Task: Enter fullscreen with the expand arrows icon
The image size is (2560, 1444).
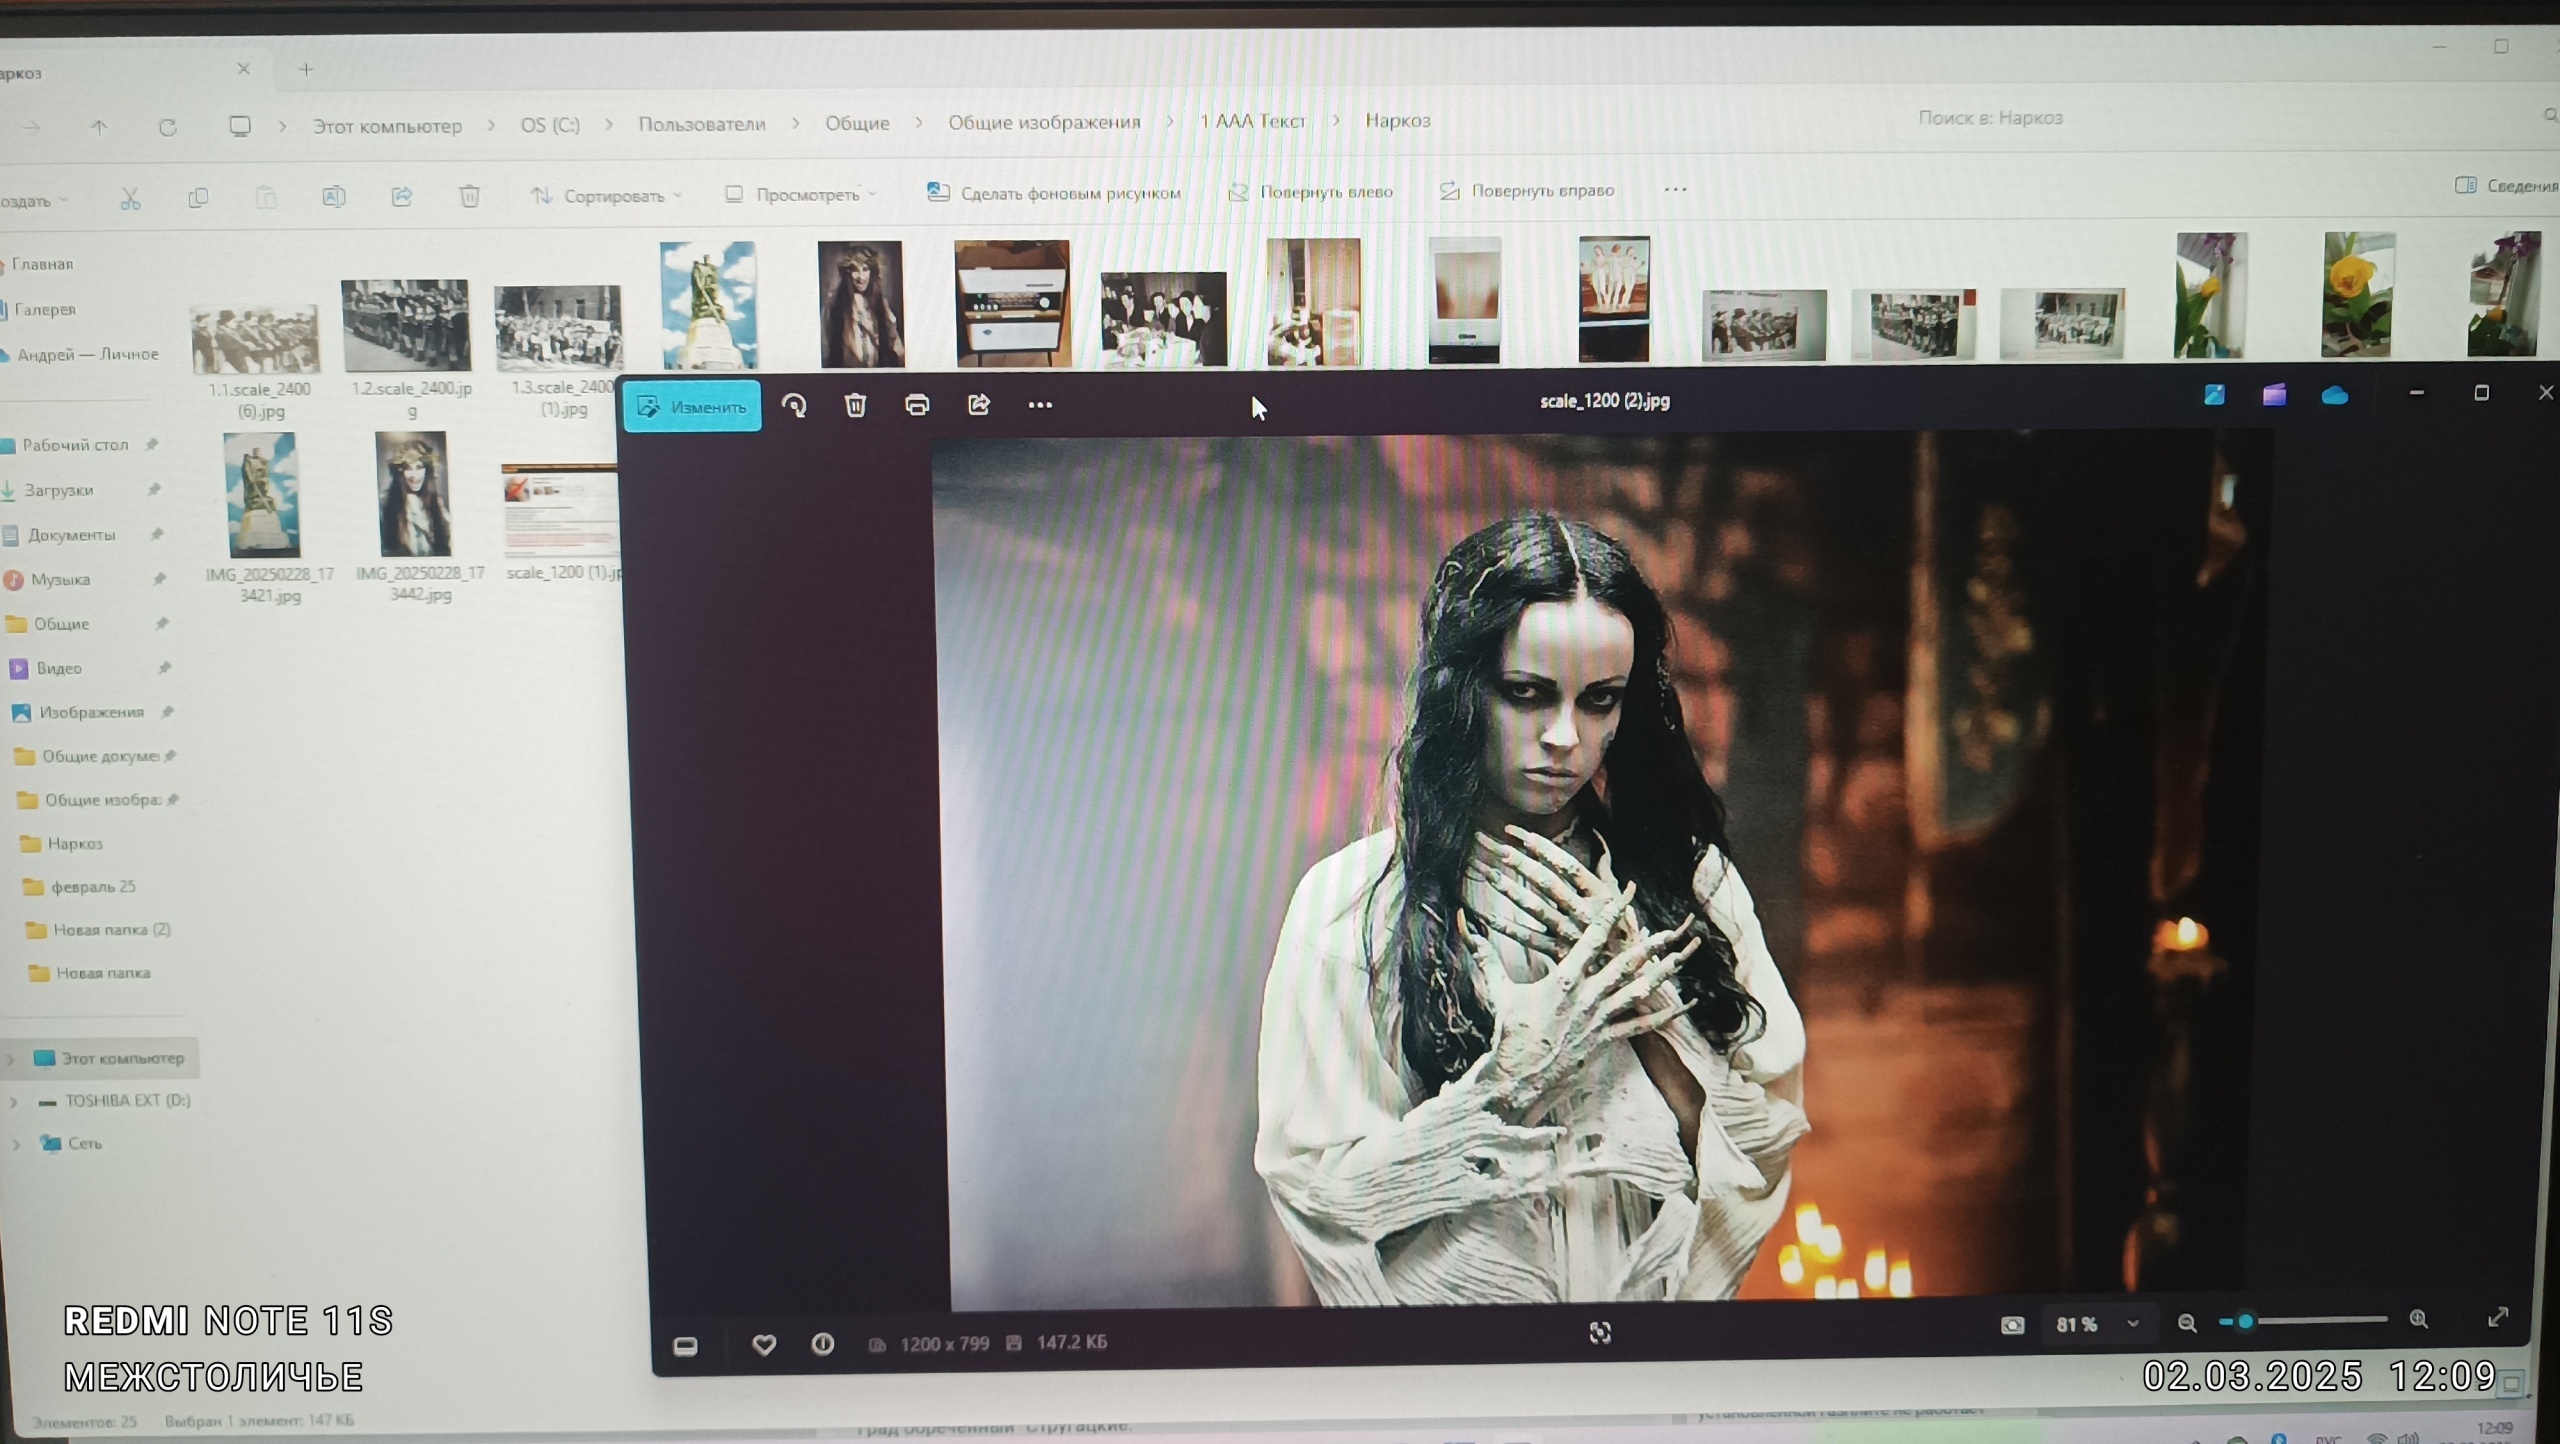Action: 2498,1317
